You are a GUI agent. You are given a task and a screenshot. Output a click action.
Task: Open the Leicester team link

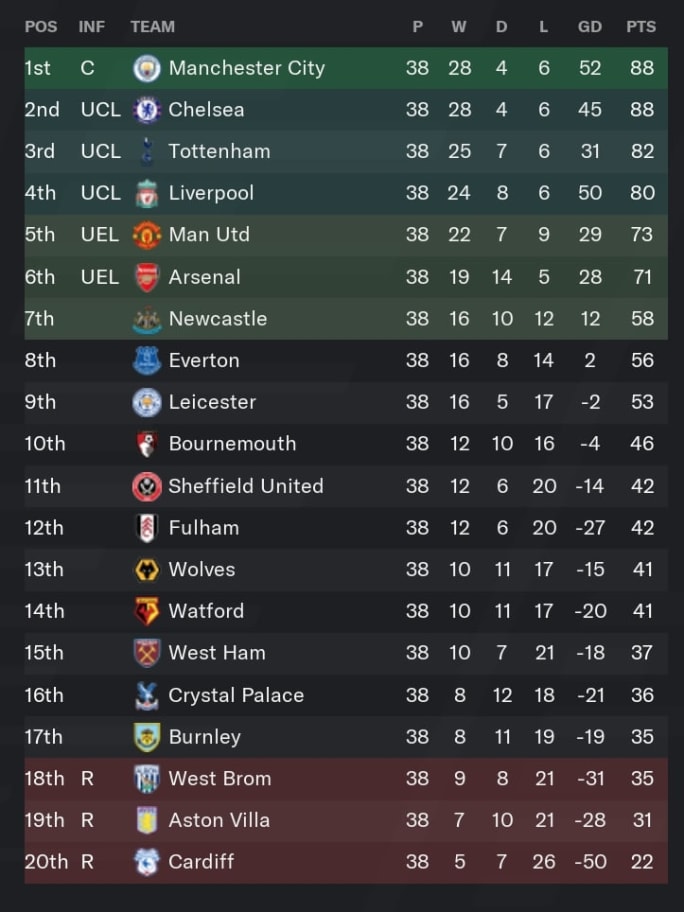click(212, 402)
